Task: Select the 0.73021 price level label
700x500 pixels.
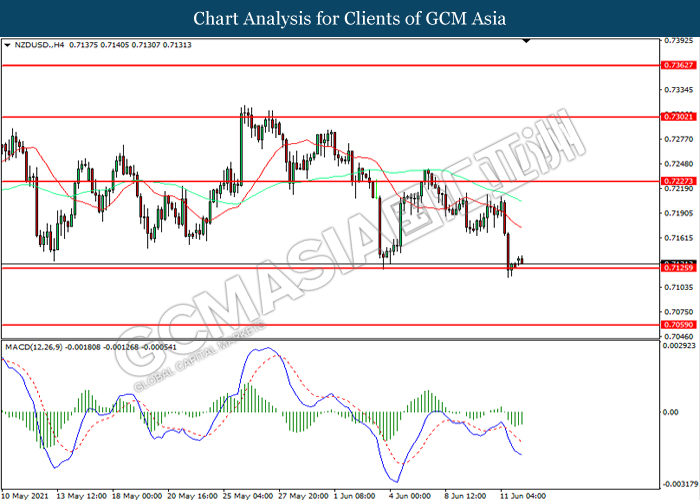Action: [x=679, y=117]
